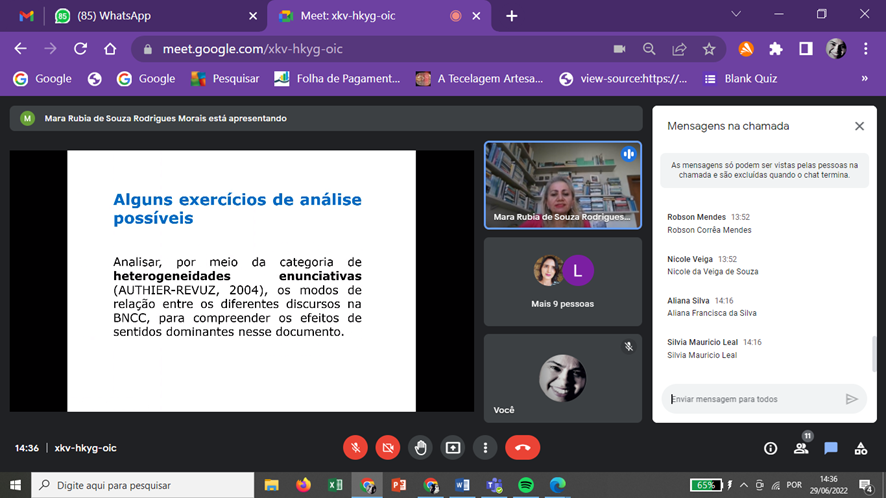Open more options three-dot menu in call bar

click(x=485, y=448)
